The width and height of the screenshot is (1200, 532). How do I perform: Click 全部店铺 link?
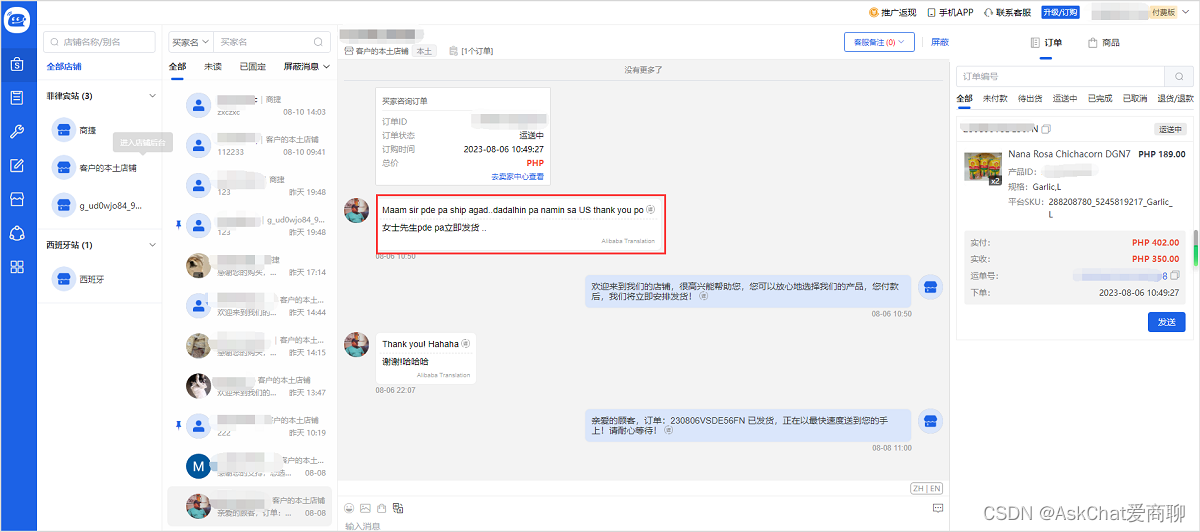(x=64, y=67)
